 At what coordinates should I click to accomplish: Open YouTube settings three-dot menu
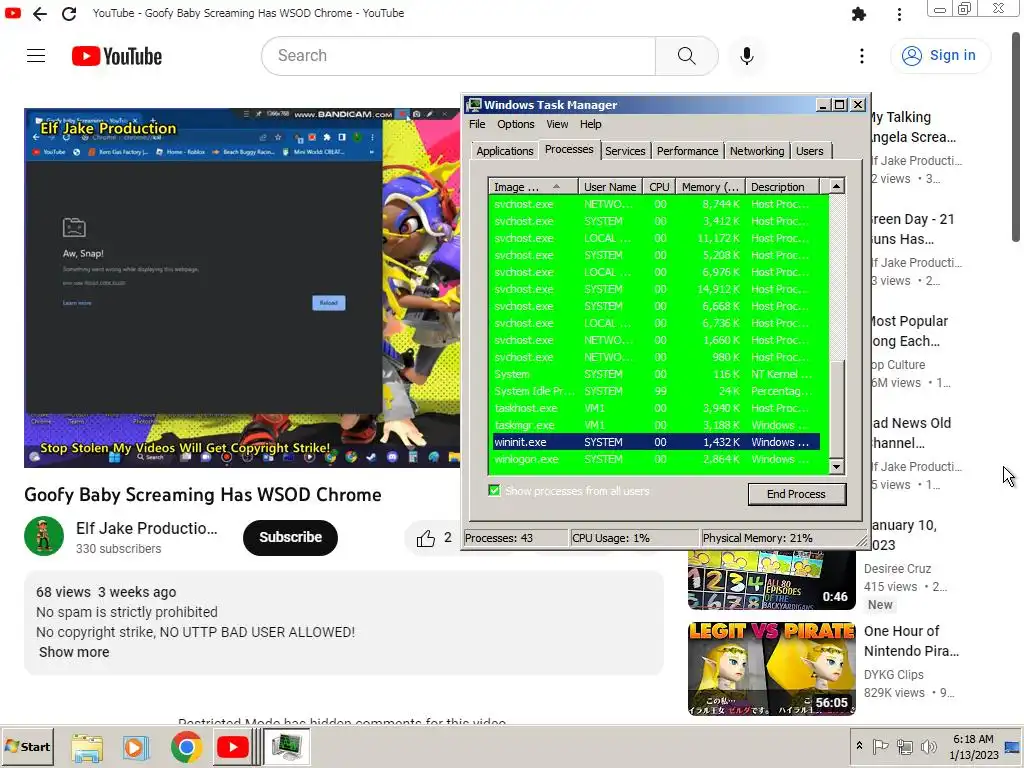click(861, 56)
